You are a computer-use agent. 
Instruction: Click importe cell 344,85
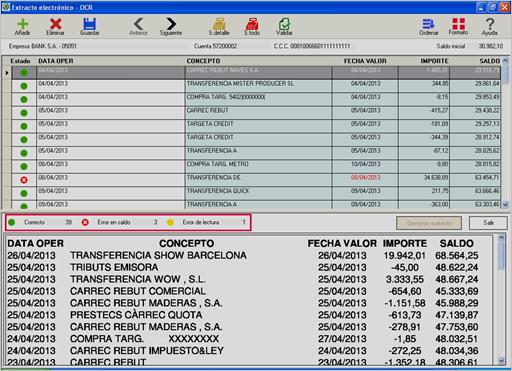(424, 86)
